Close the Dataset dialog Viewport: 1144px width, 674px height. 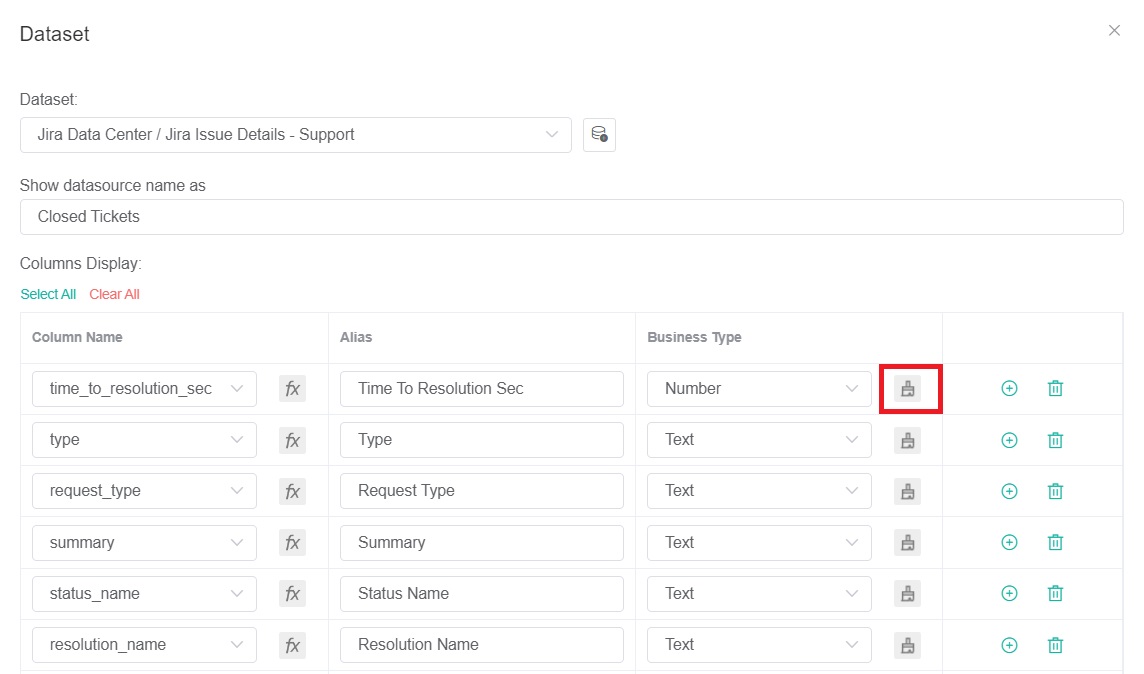click(1114, 30)
